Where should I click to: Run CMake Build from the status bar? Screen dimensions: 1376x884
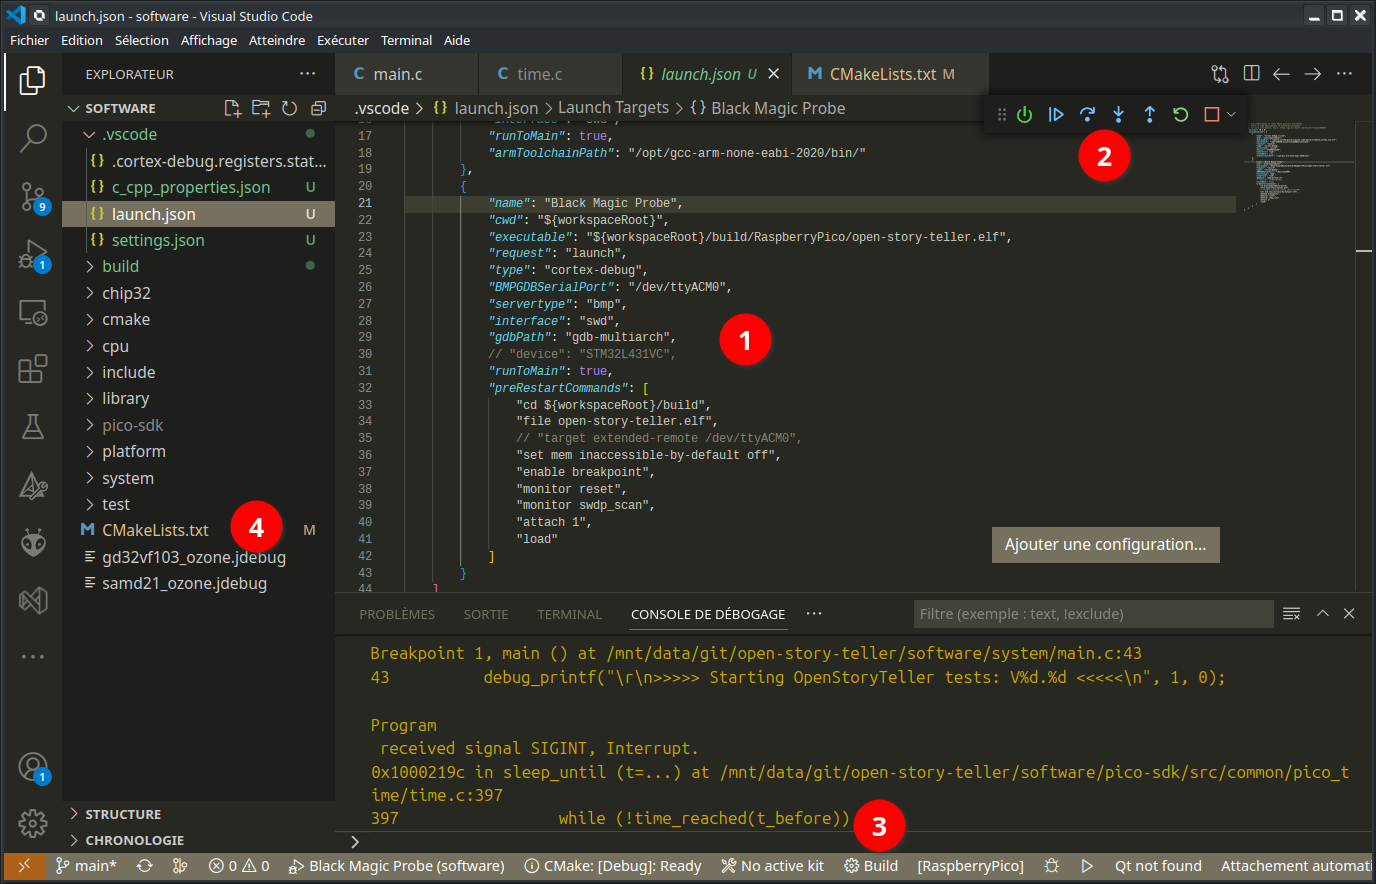point(869,866)
